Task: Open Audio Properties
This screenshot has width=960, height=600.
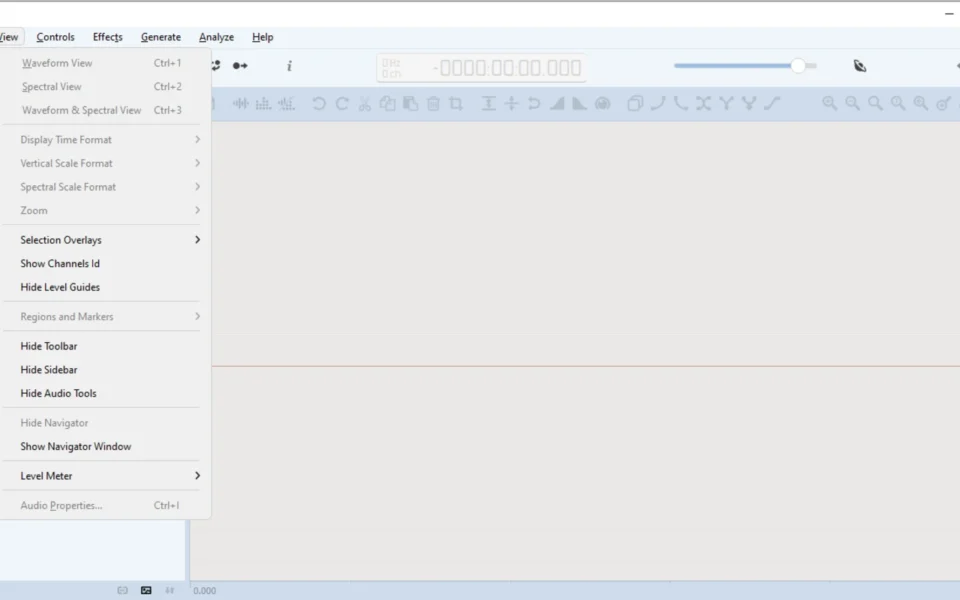Action: click(x=102, y=506)
